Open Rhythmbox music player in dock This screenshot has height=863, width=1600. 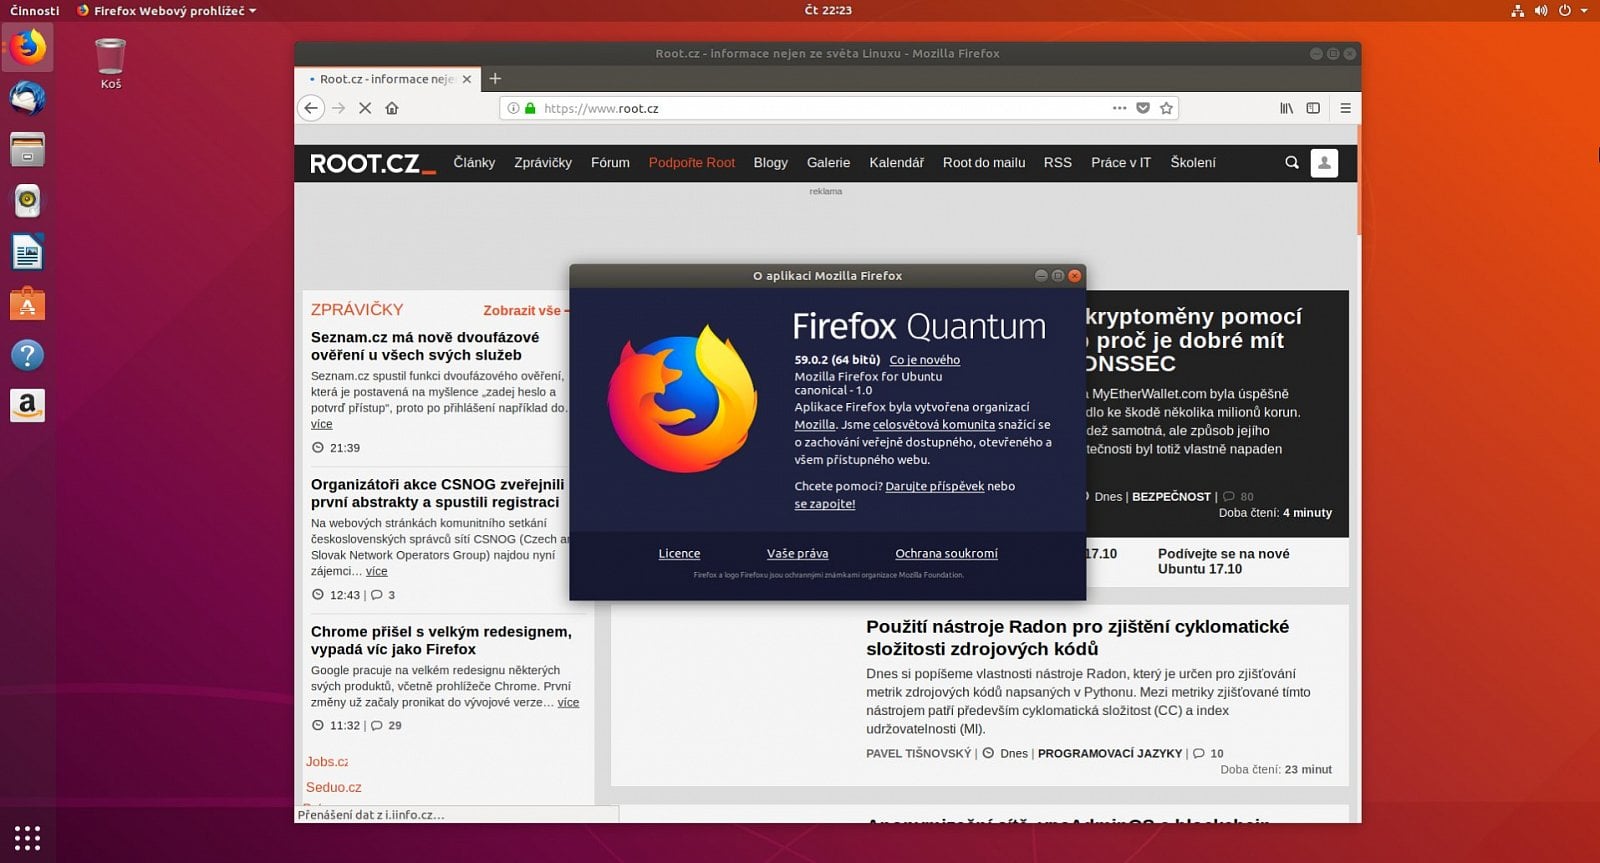[28, 201]
